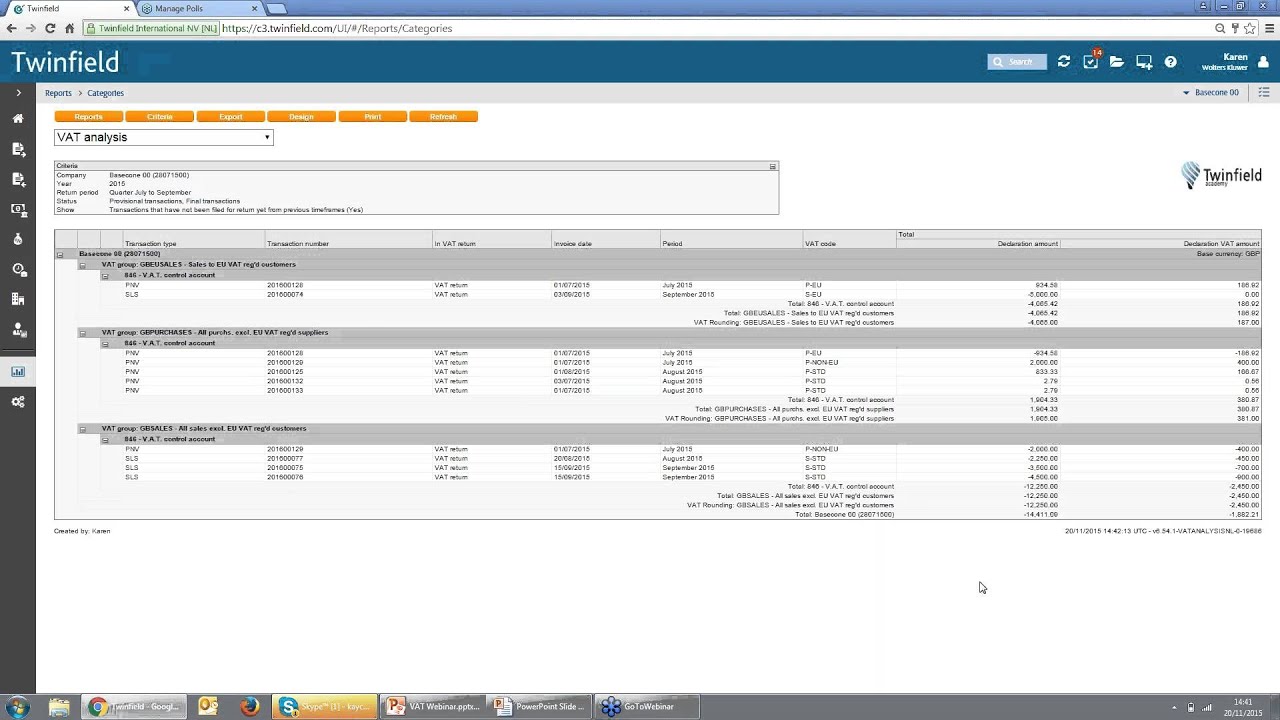Open the tasks icon with 14 badge
This screenshot has height=720, width=1280.
1091,61
